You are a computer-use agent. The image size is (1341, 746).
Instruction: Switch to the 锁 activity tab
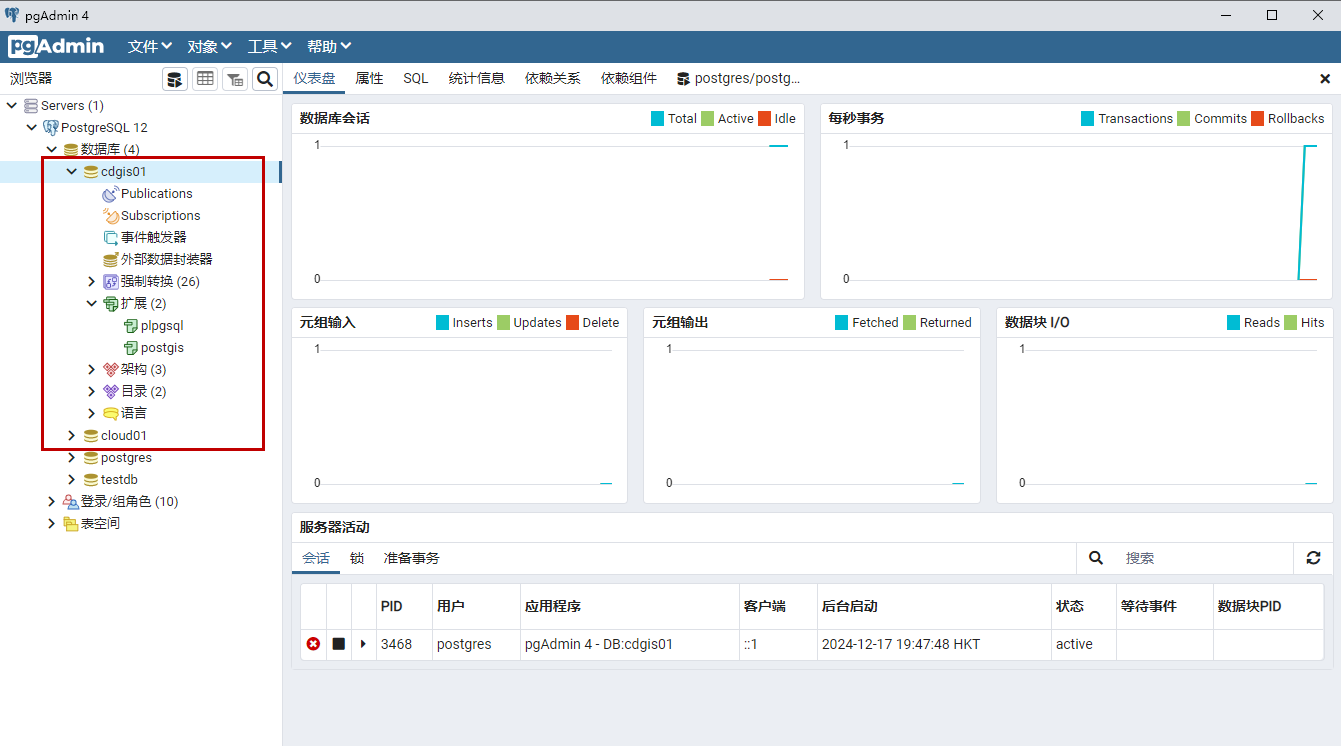point(357,558)
